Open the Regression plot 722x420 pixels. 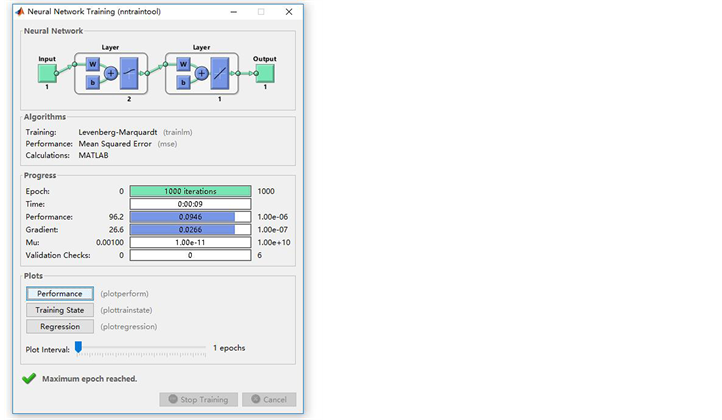tap(60, 326)
